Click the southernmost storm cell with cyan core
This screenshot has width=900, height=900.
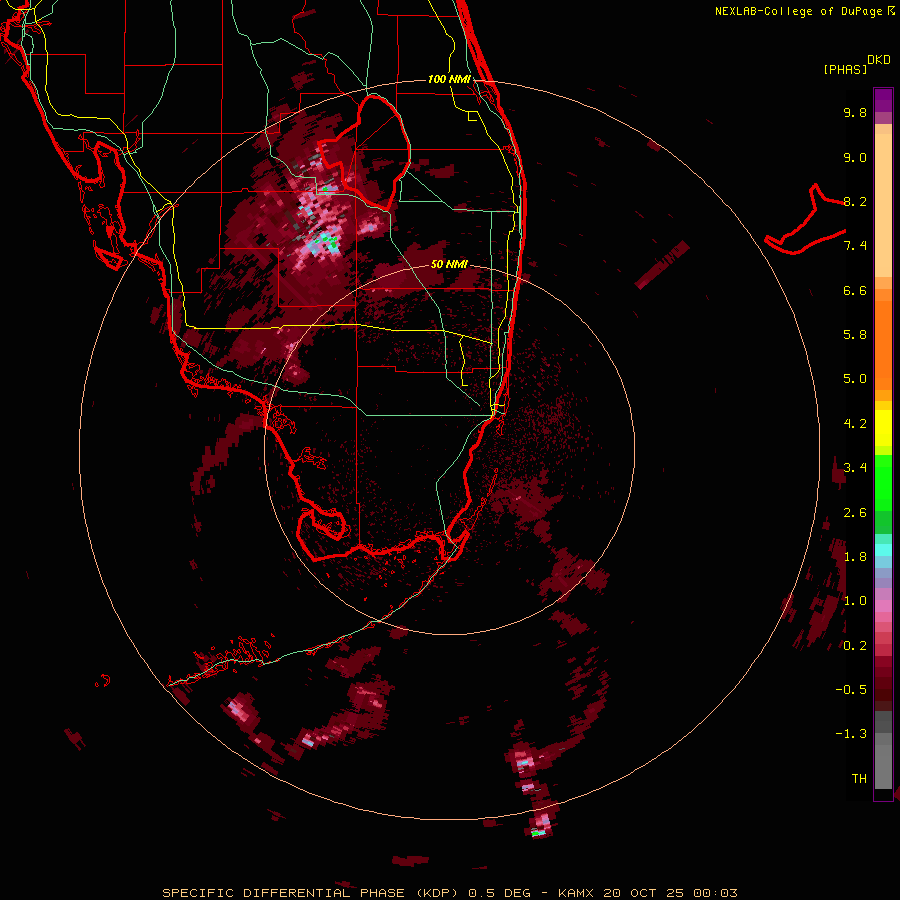538,832
